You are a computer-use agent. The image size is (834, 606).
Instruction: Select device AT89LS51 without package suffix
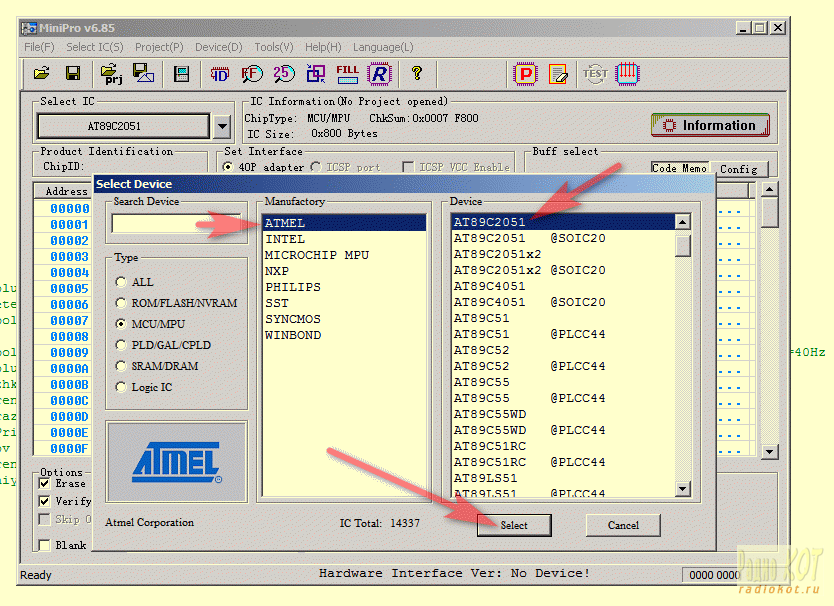click(563, 478)
